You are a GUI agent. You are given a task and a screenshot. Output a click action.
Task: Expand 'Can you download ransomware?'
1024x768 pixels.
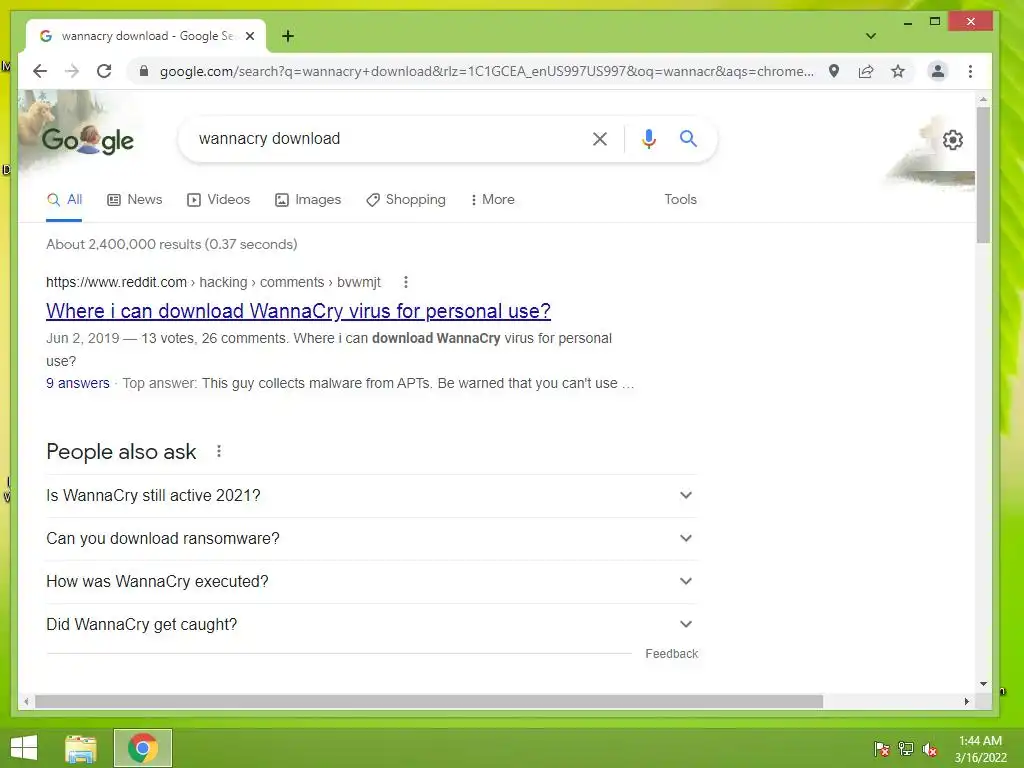point(371,539)
